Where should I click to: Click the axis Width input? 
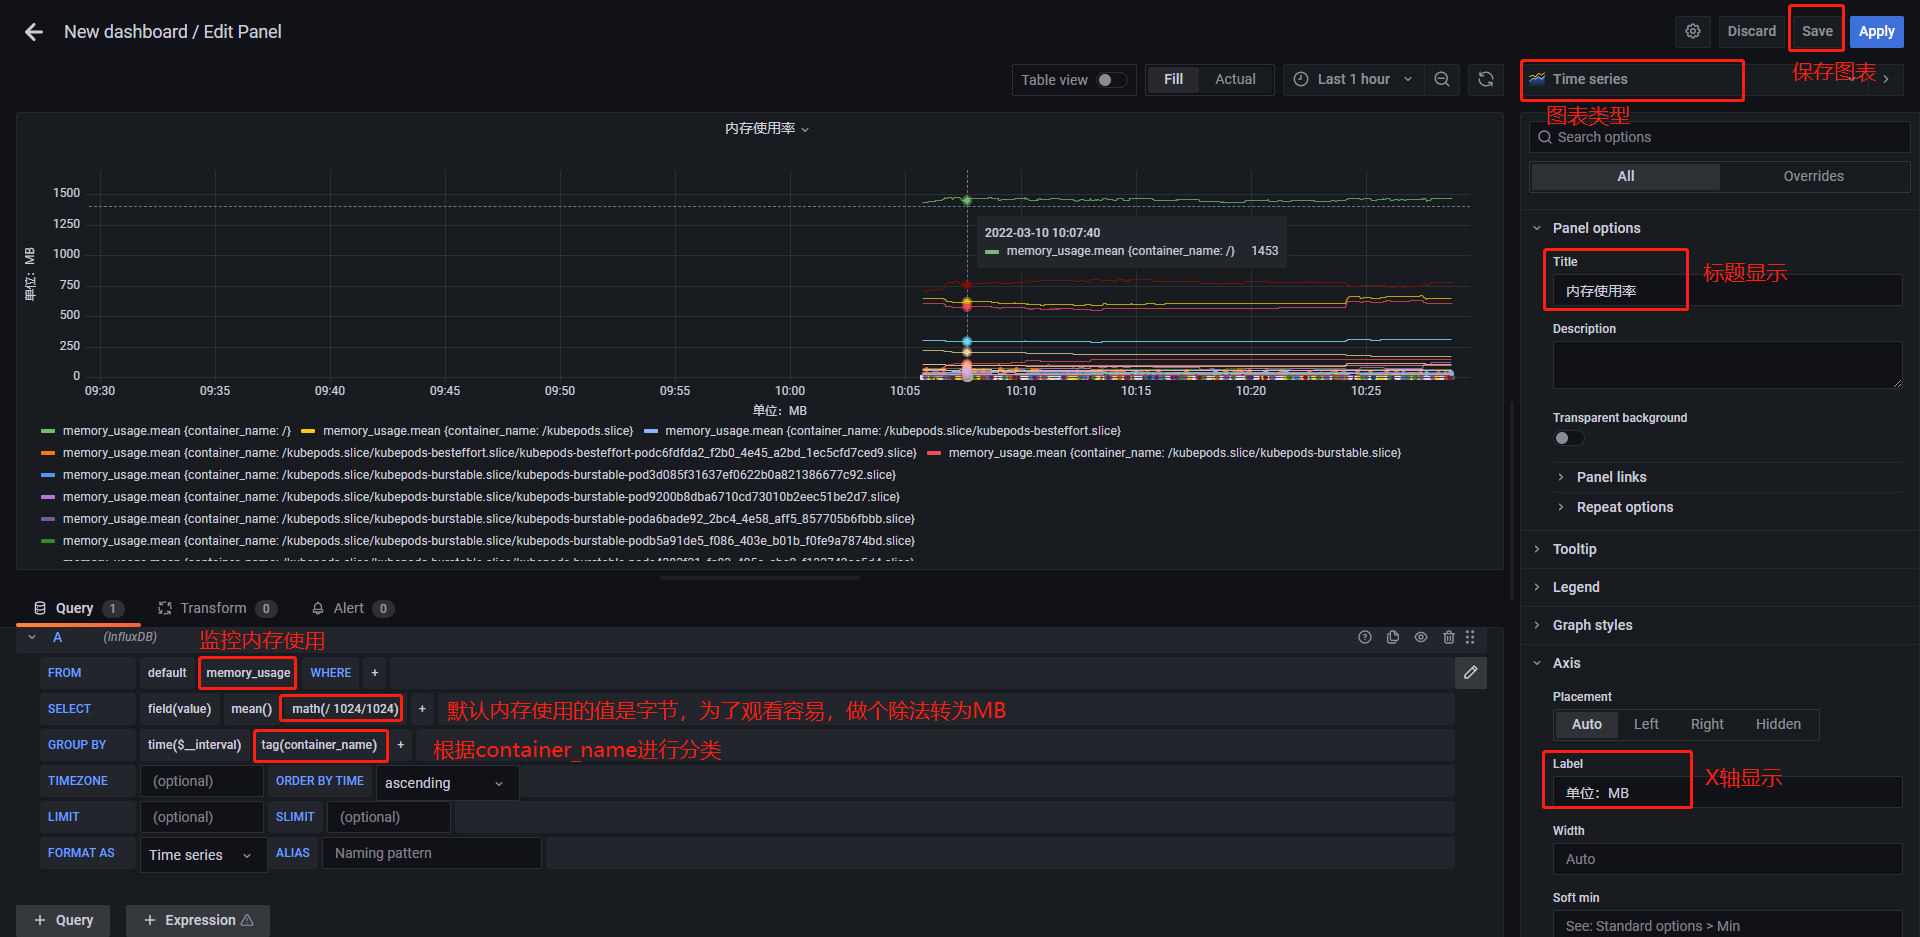(1727, 859)
